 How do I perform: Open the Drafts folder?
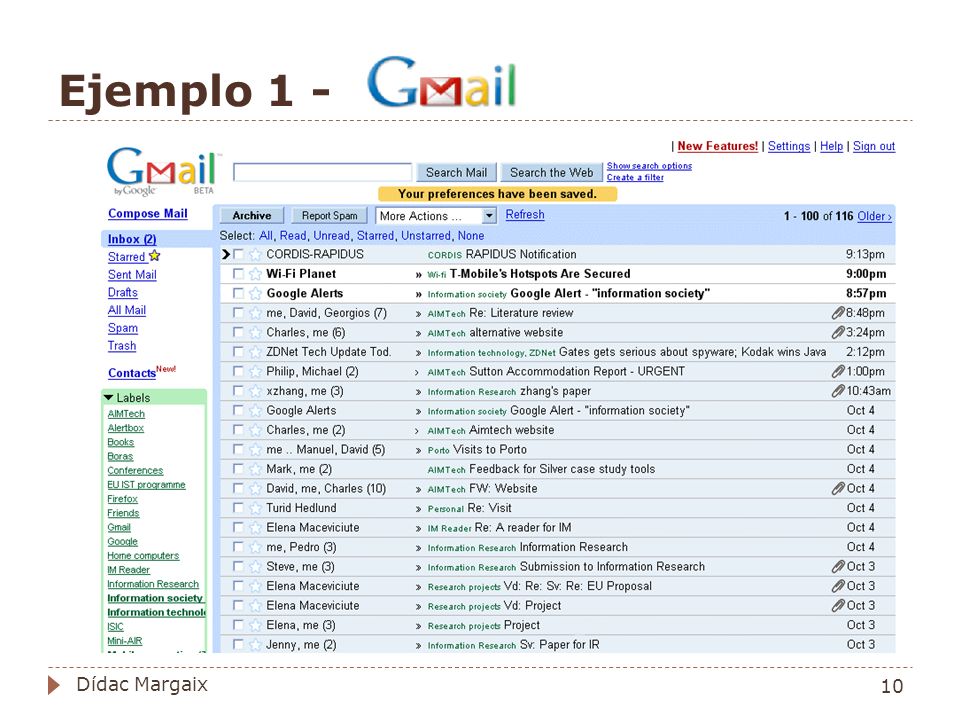tap(122, 293)
